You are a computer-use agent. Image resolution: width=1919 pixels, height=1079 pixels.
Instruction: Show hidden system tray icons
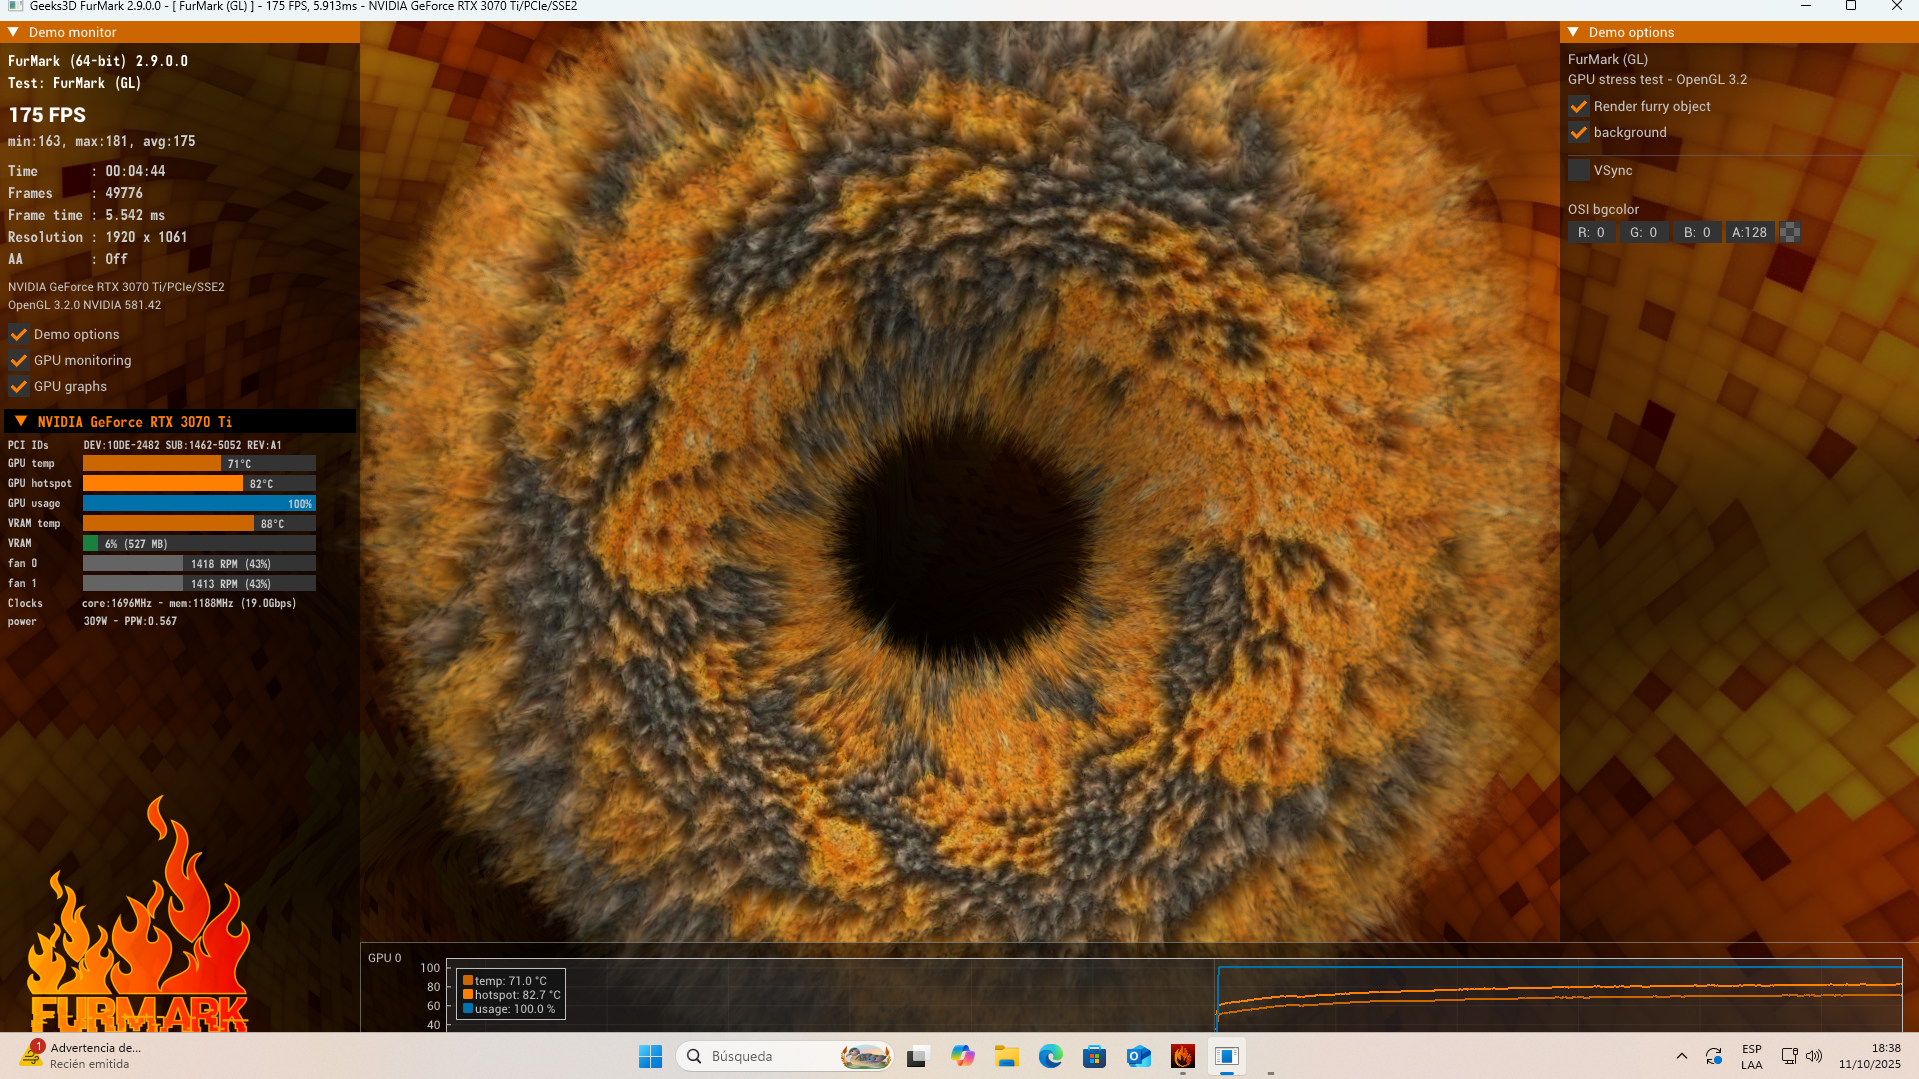point(1681,1056)
